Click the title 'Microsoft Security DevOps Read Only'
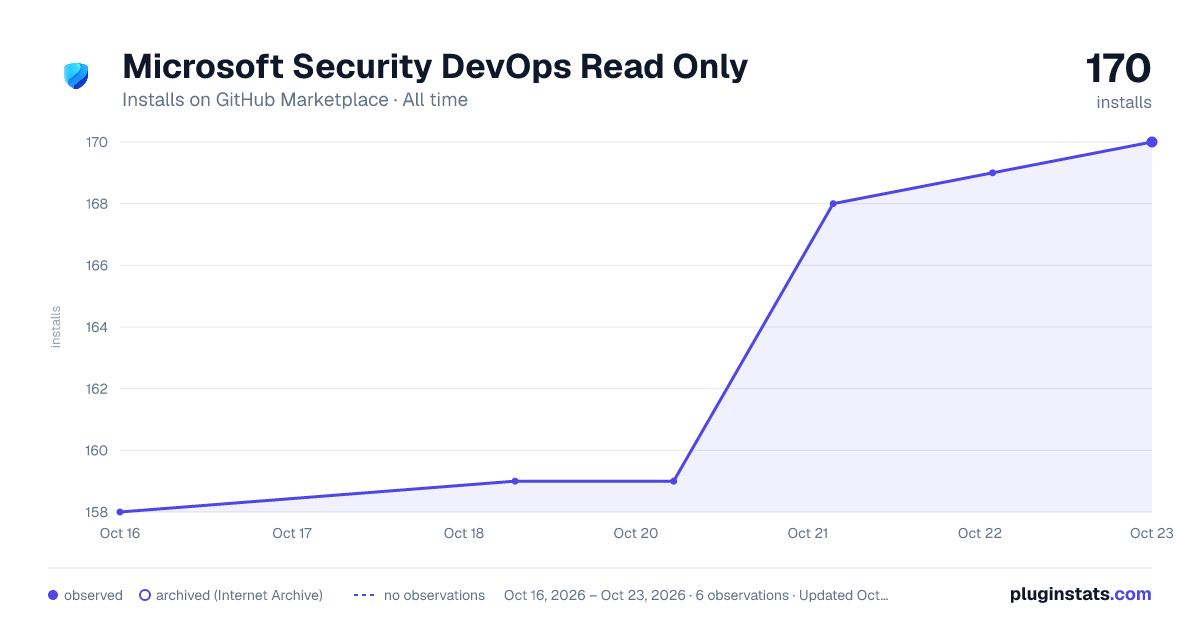The width and height of the screenshot is (1200, 630). [x=435, y=66]
